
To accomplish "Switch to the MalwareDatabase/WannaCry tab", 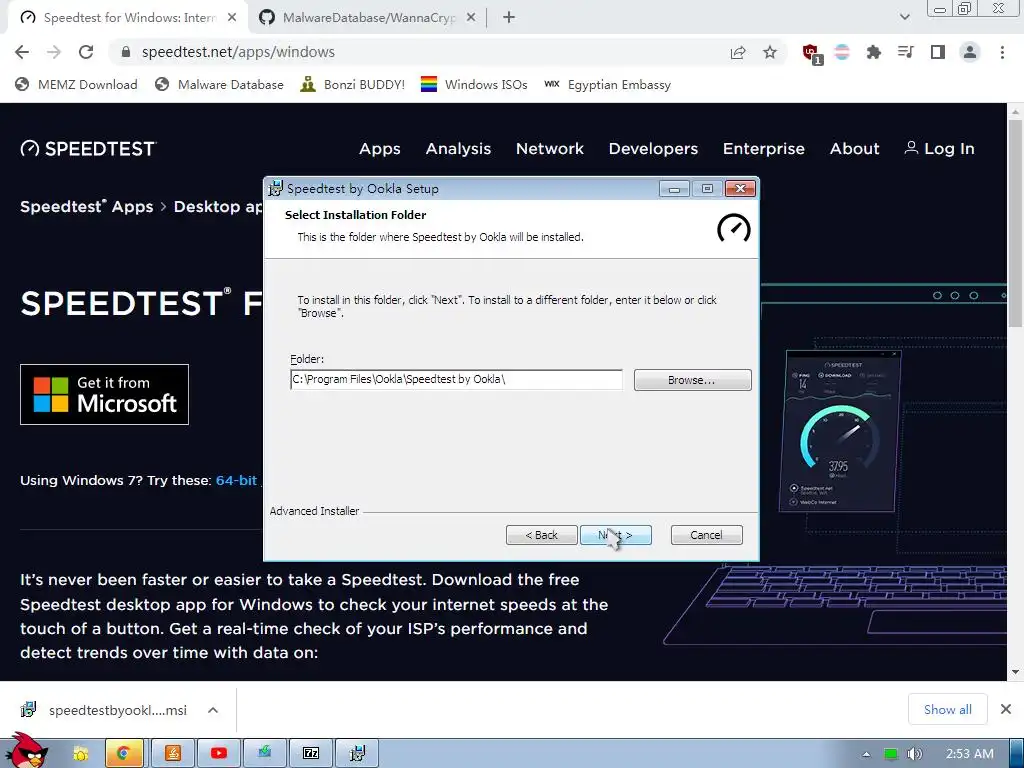I will coord(367,18).
